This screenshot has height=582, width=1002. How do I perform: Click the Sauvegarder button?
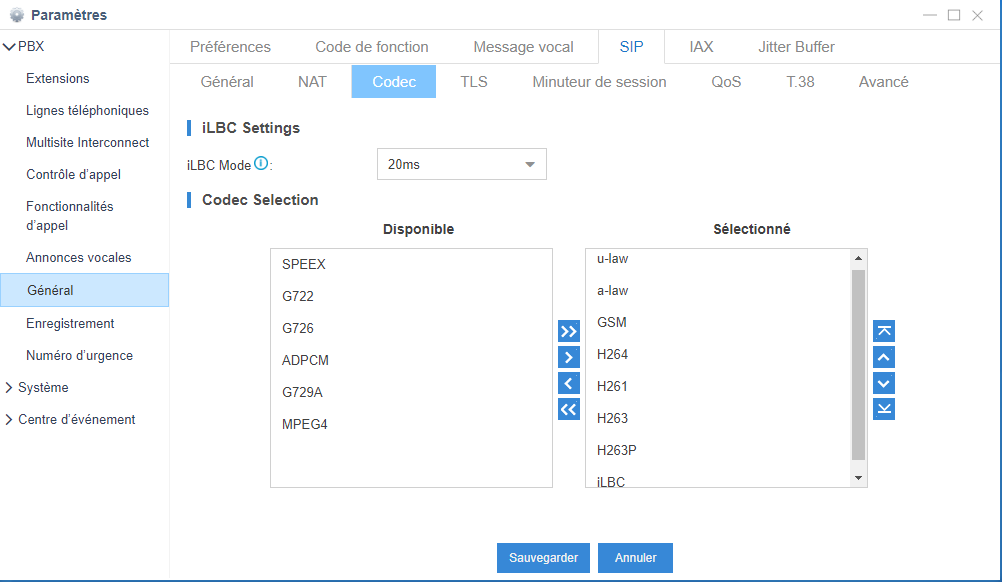543,558
